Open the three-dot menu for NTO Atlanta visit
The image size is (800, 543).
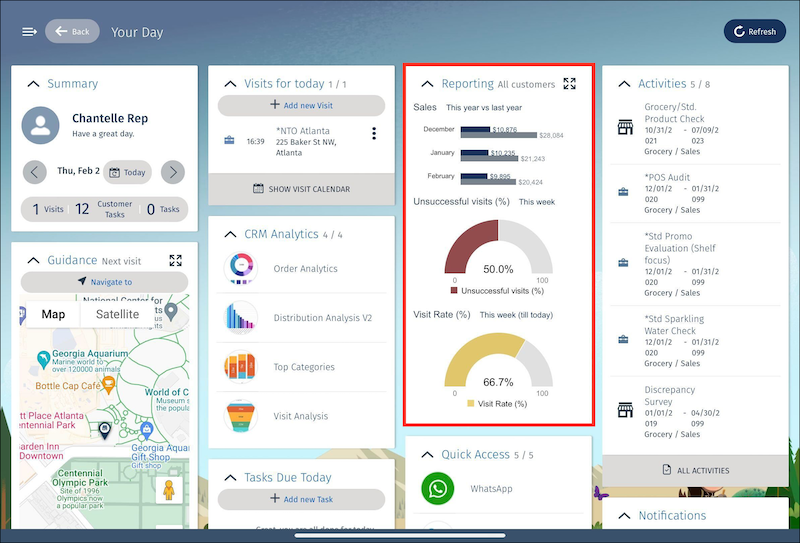pyautogui.click(x=374, y=134)
